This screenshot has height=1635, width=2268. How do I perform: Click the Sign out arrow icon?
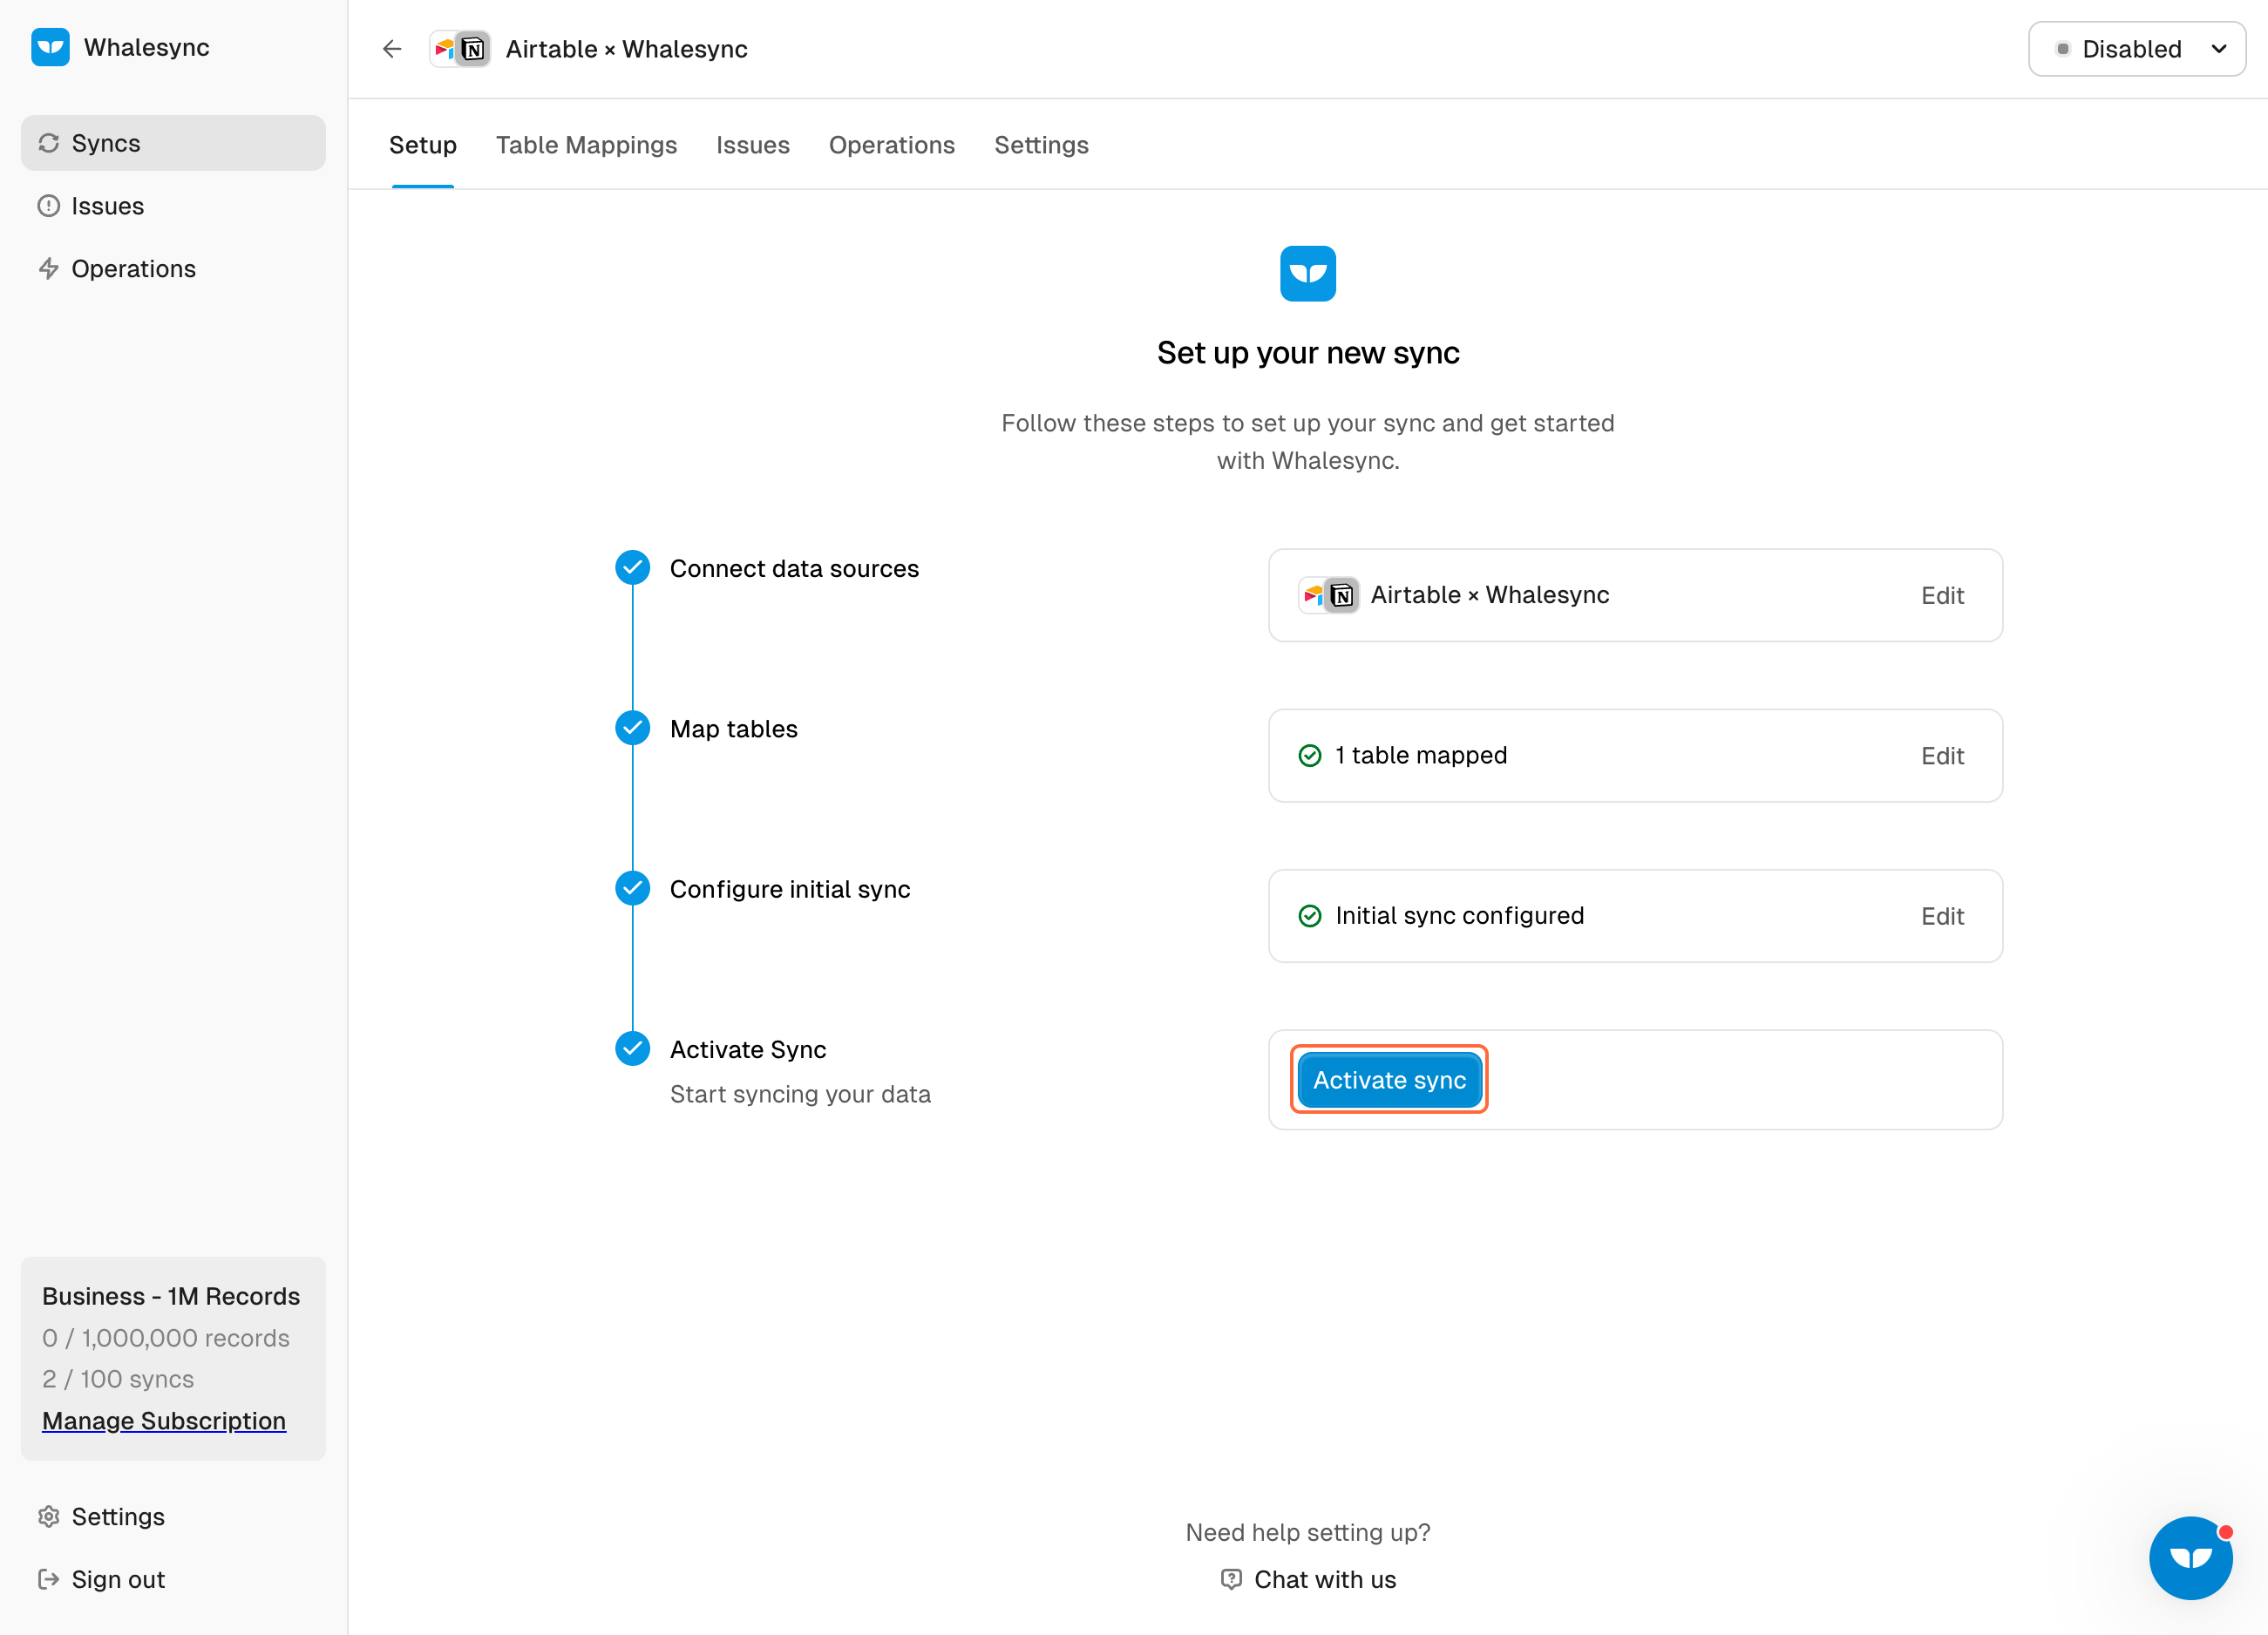click(49, 1580)
